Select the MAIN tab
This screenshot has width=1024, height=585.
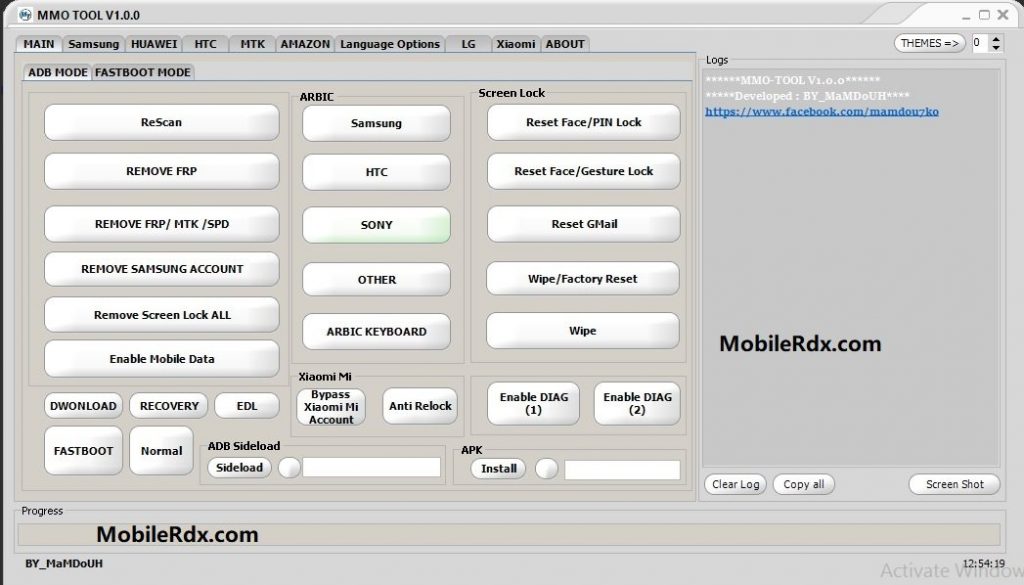pyautogui.click(x=39, y=44)
